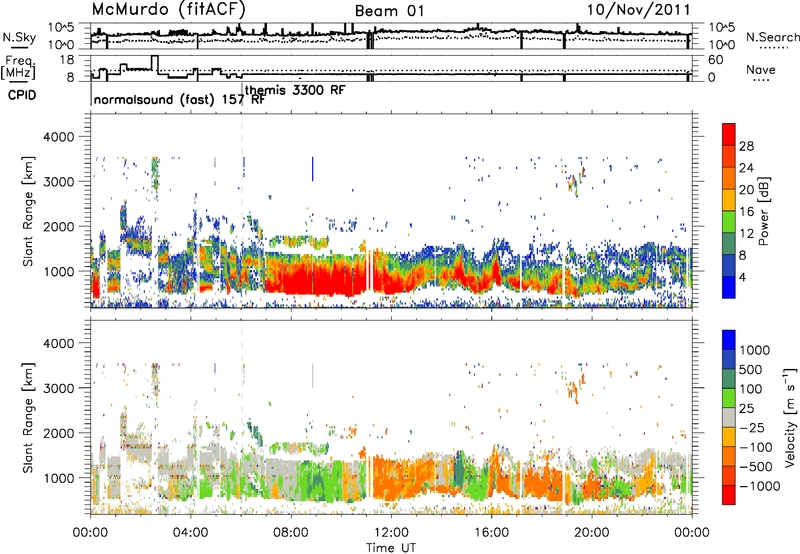The image size is (800, 554).
Task: Click the blue bottom of power colorbar
Action: [x=729, y=287]
